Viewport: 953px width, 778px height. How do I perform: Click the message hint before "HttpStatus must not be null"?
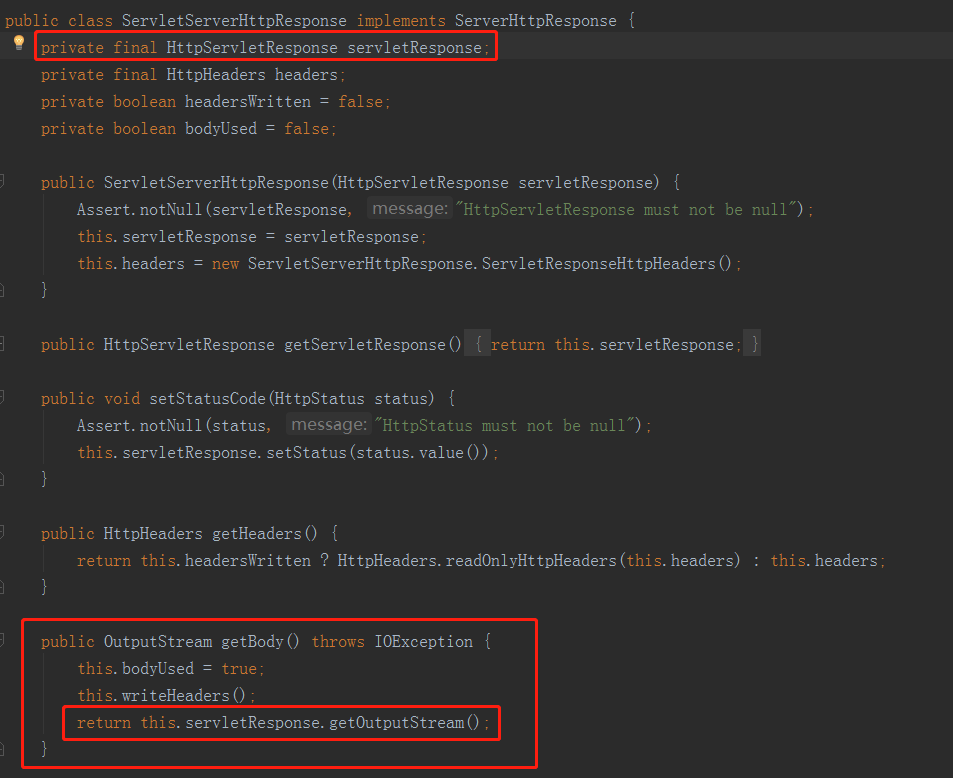327,425
